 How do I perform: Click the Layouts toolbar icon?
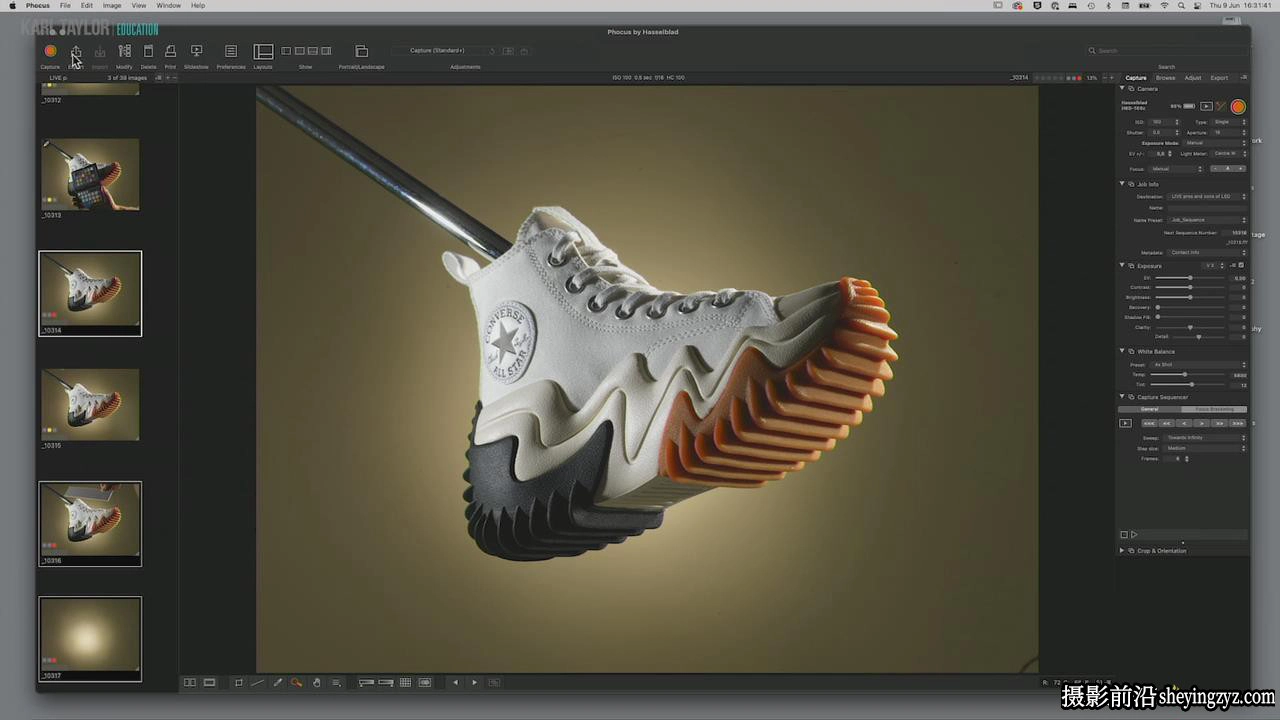click(263, 51)
